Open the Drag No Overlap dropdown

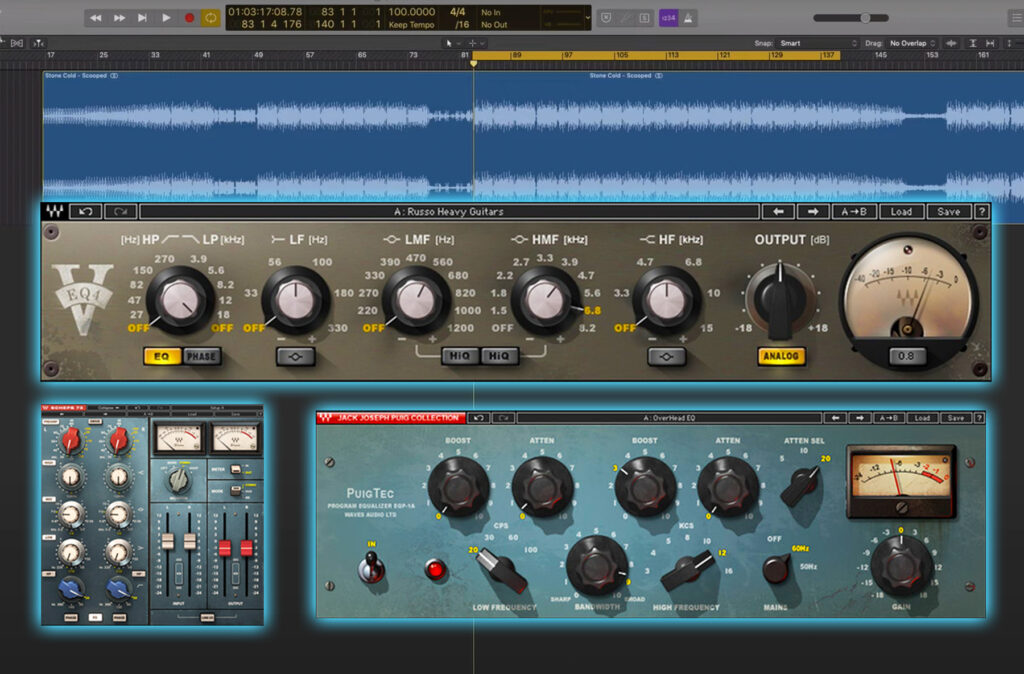pos(912,43)
